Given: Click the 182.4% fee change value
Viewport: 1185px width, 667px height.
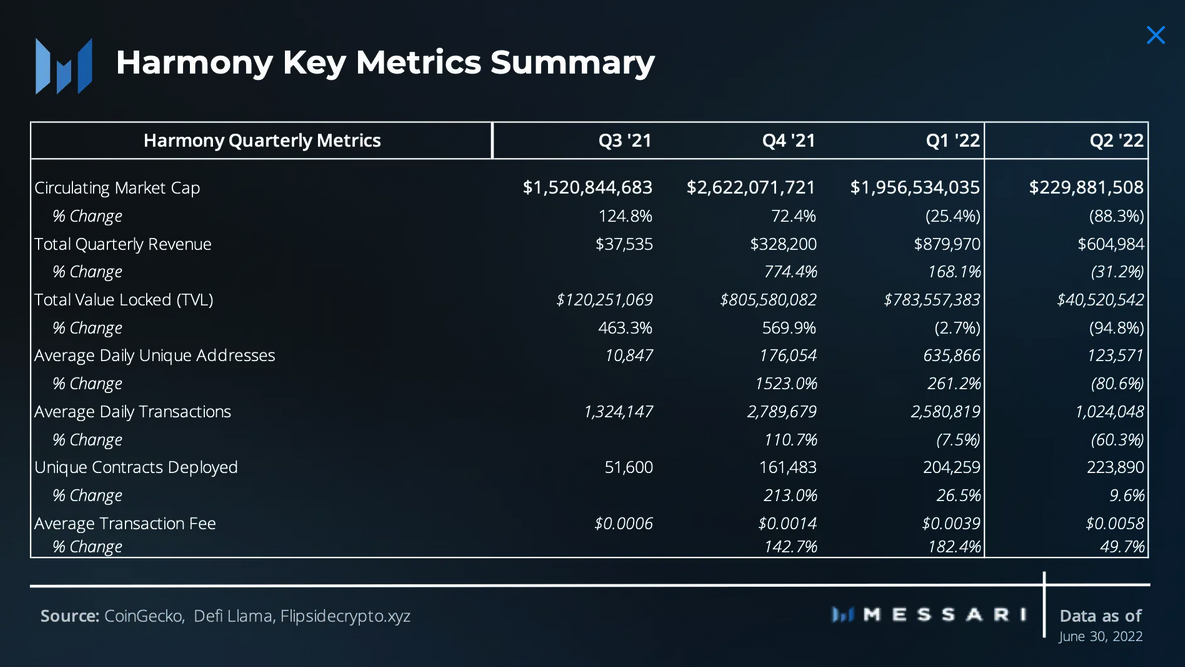Looking at the screenshot, I should coord(954,547).
